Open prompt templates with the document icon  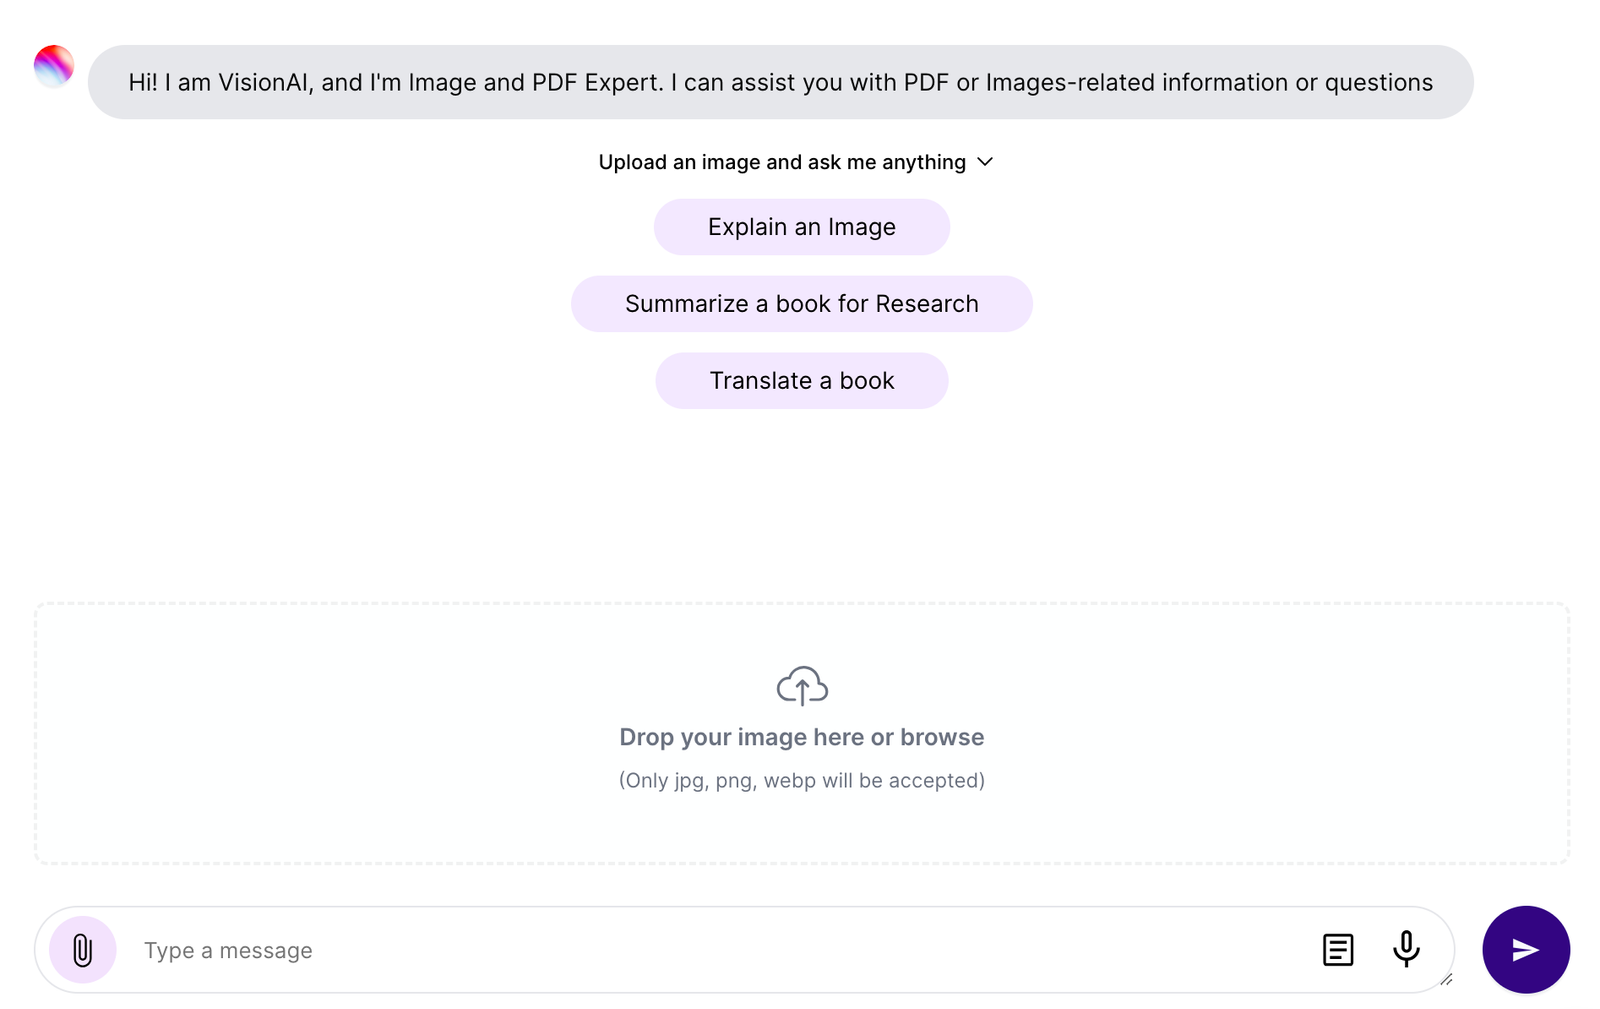[1337, 950]
